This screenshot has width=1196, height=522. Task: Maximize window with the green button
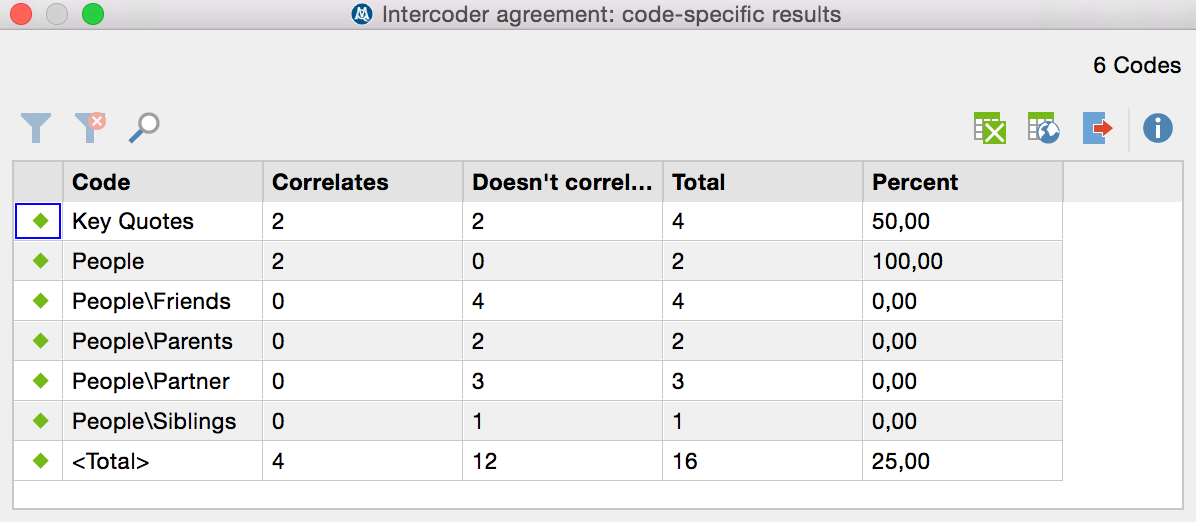92,15
